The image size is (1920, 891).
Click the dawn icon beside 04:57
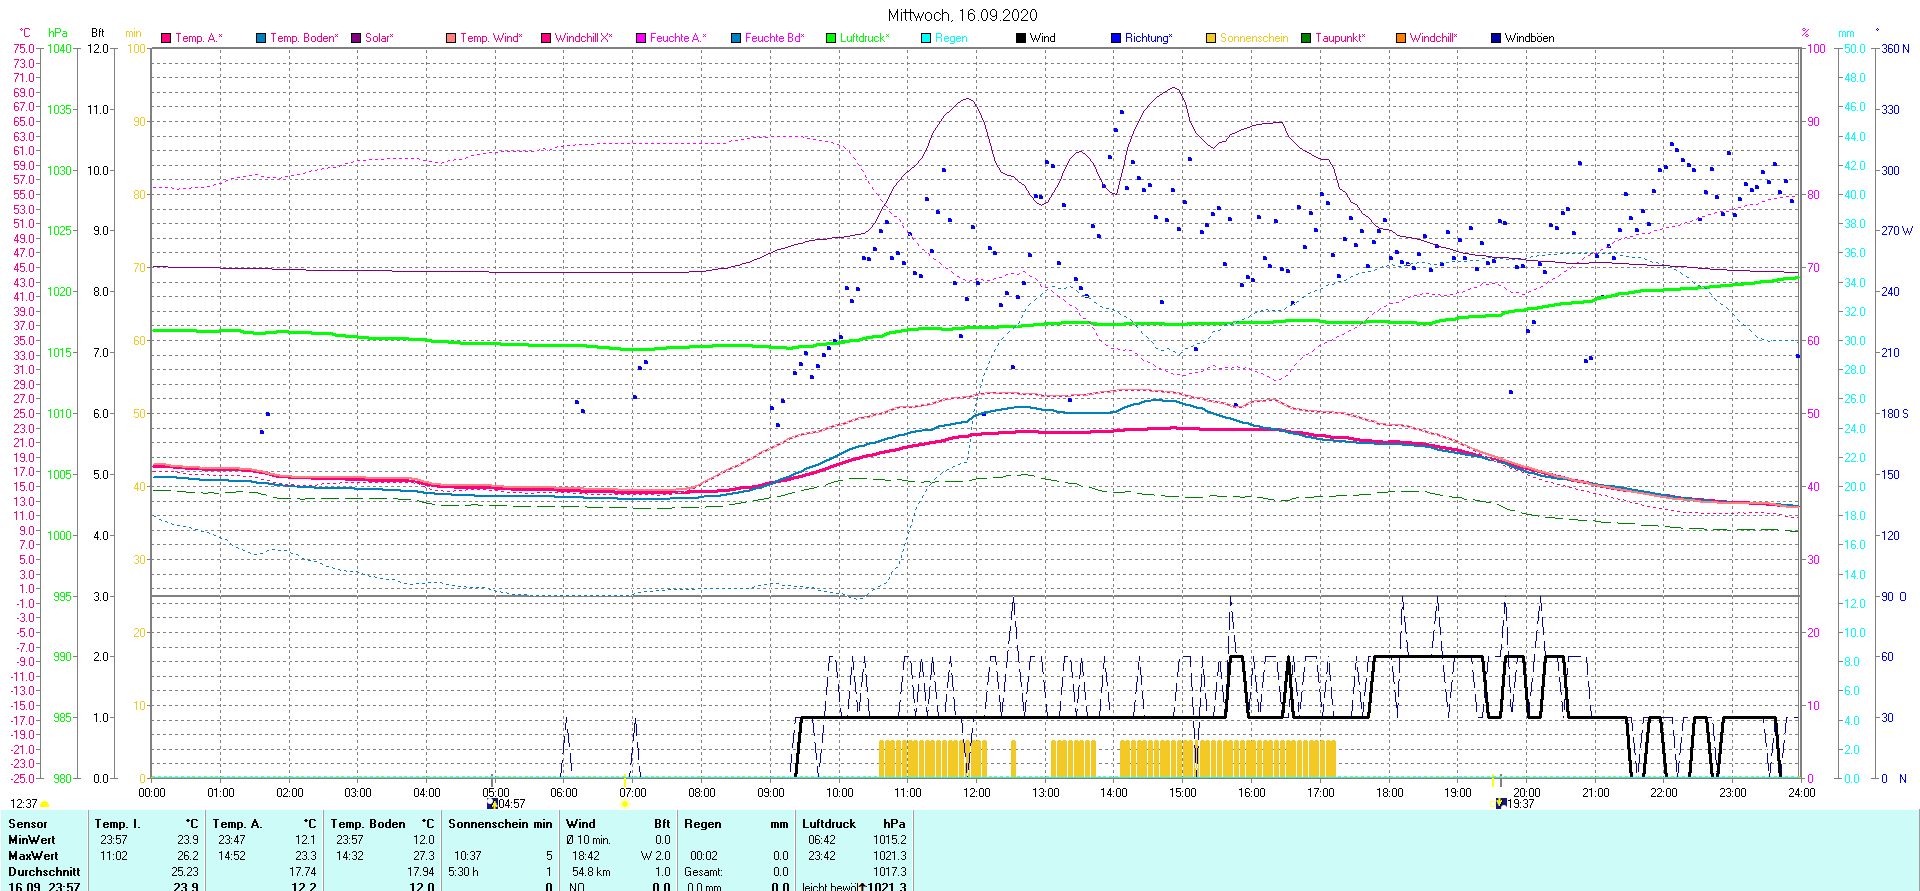point(492,804)
